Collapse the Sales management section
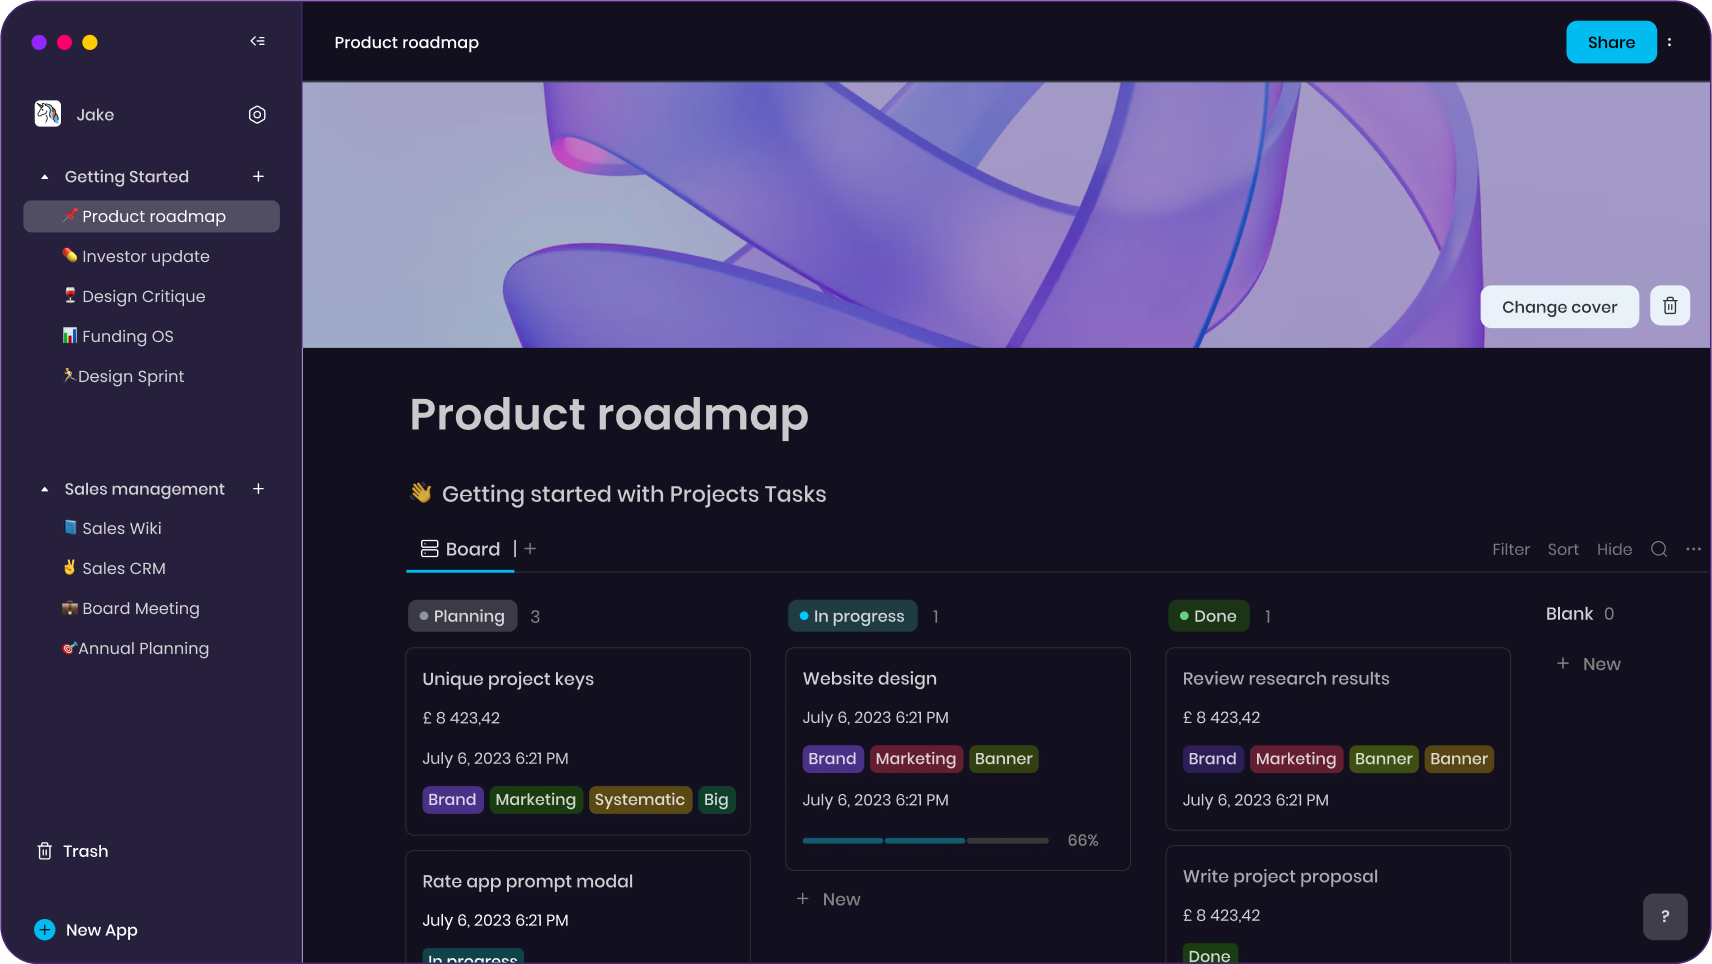Image resolution: width=1712 pixels, height=964 pixels. [x=44, y=489]
